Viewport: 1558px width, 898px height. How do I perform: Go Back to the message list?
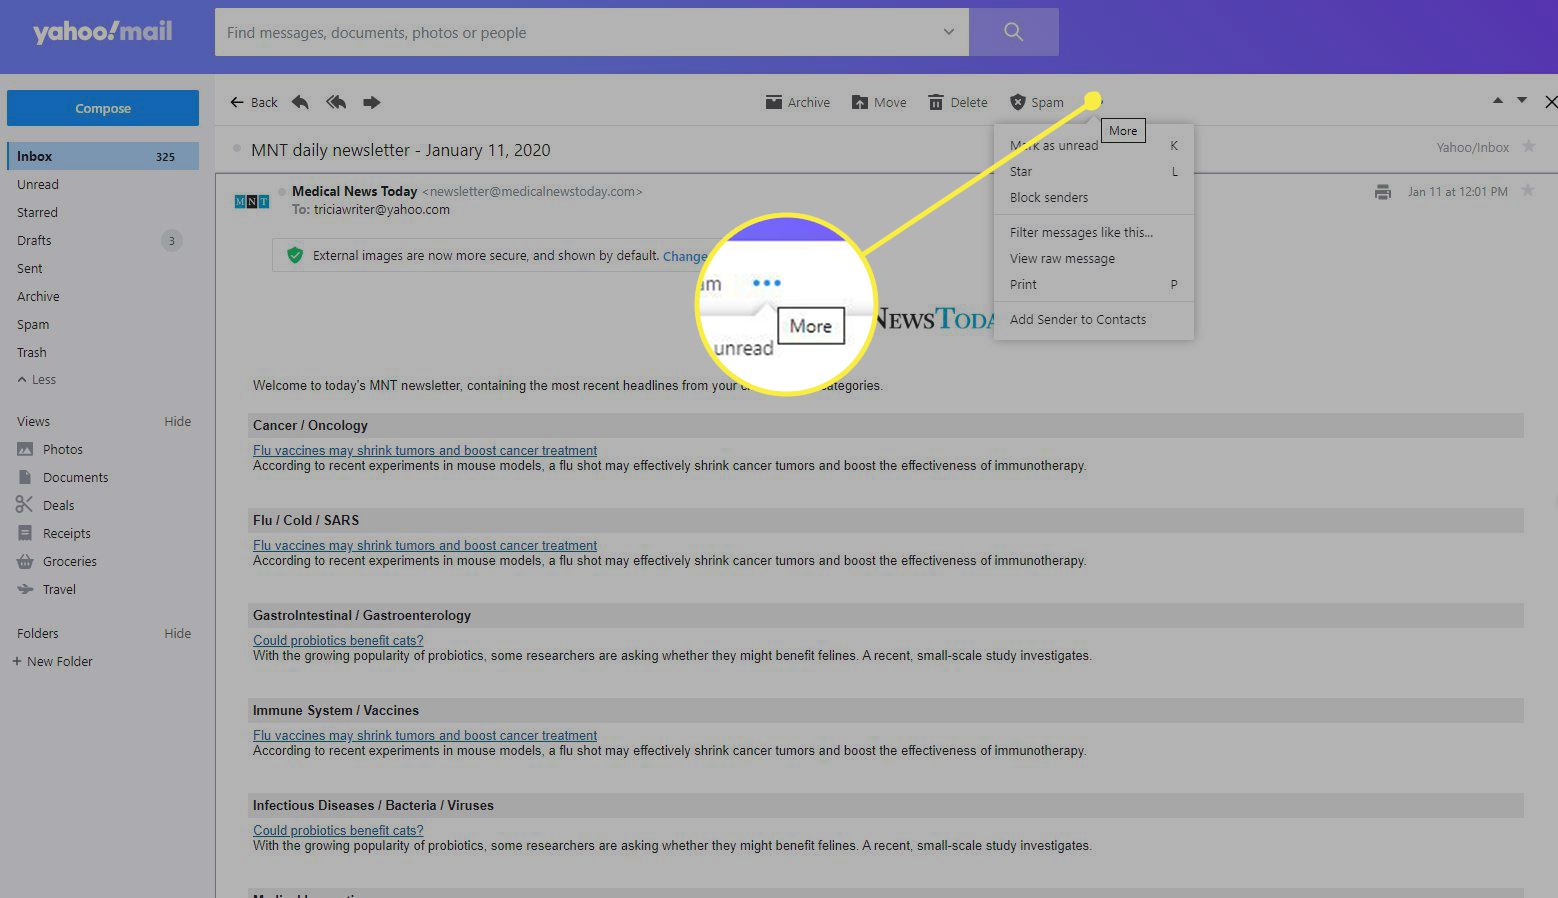(x=254, y=102)
